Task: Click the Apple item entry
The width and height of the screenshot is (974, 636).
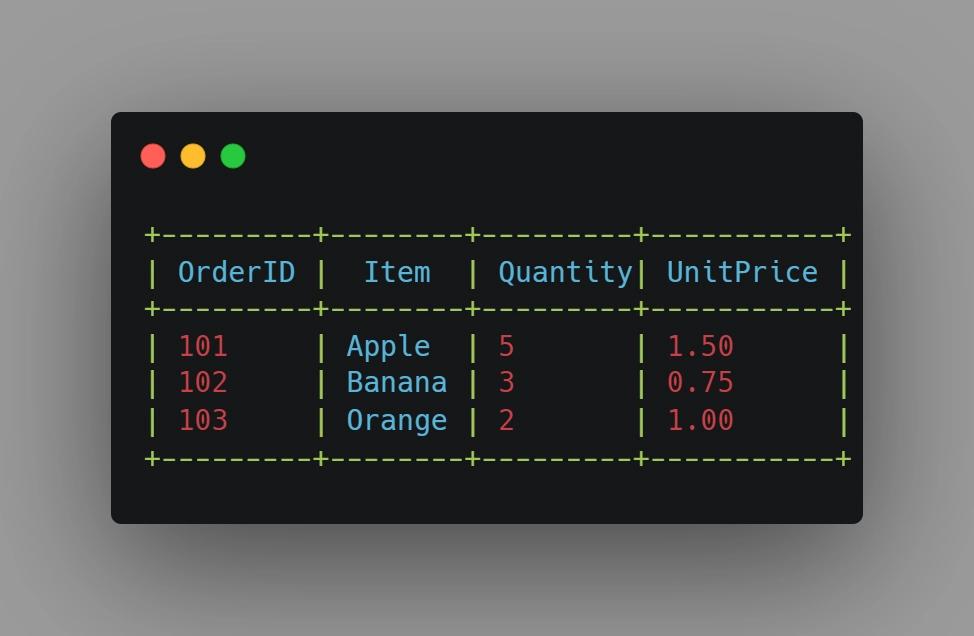Action: coord(388,345)
